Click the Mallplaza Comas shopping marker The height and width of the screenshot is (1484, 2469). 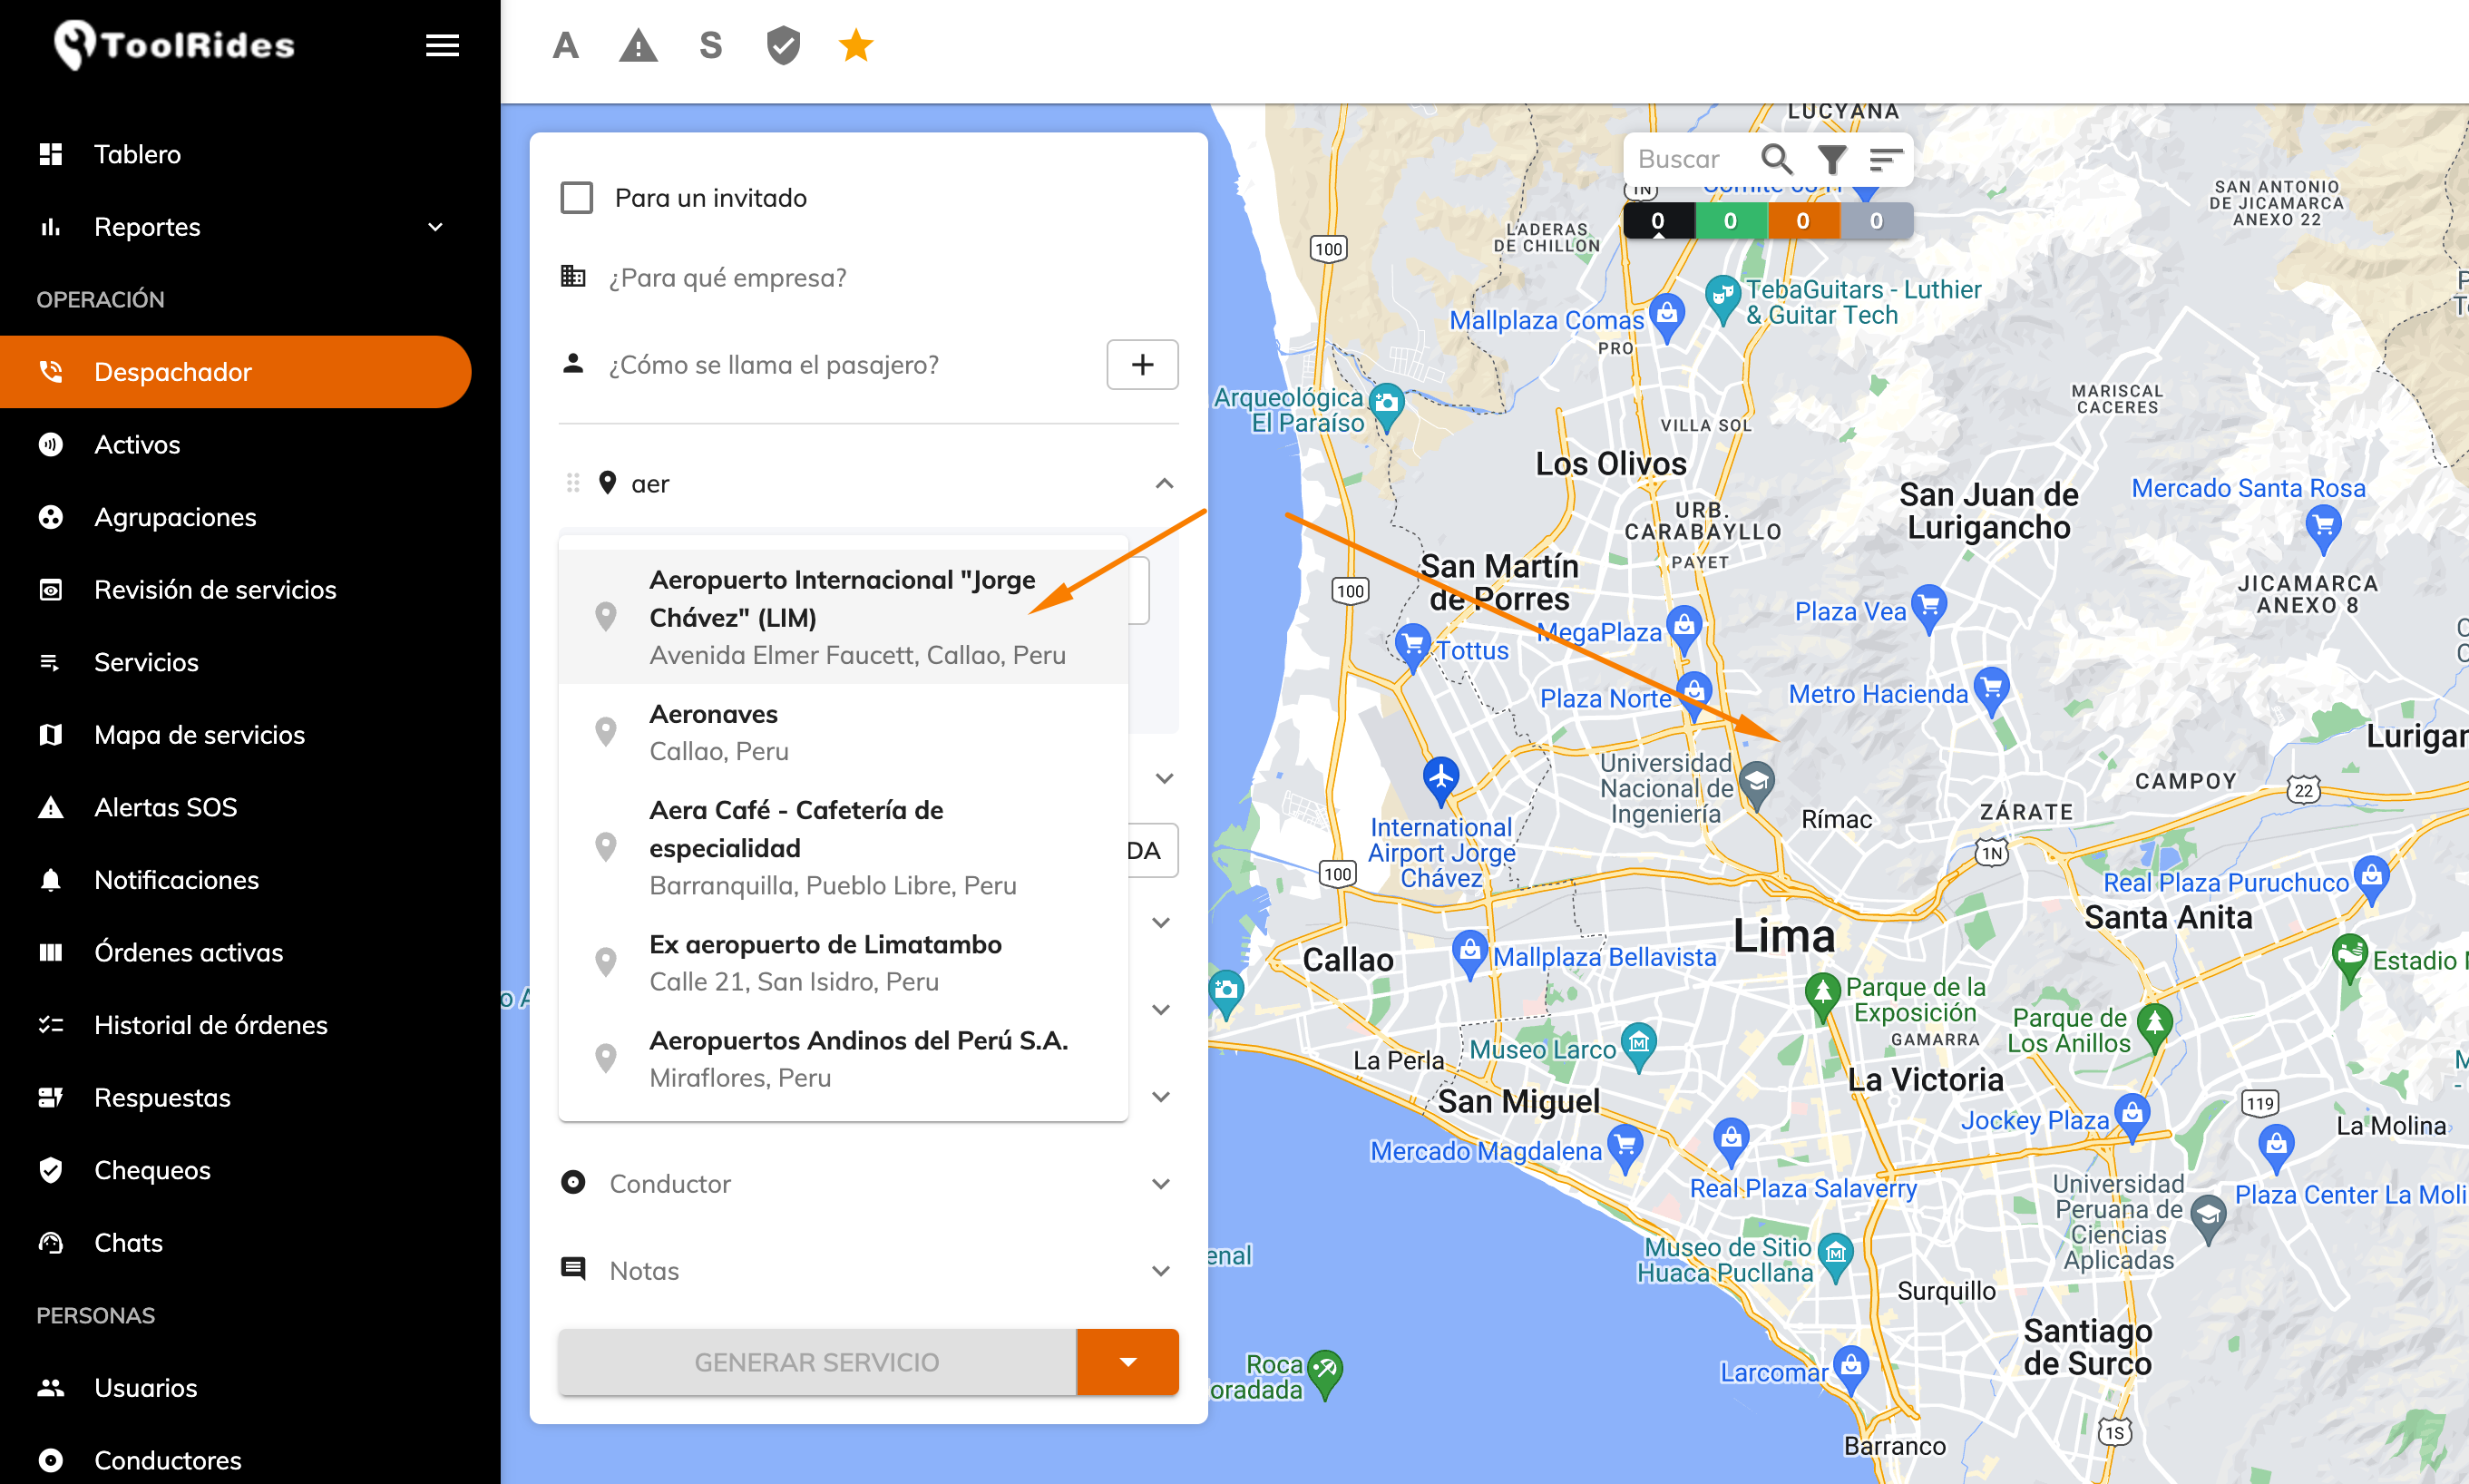tap(1667, 316)
